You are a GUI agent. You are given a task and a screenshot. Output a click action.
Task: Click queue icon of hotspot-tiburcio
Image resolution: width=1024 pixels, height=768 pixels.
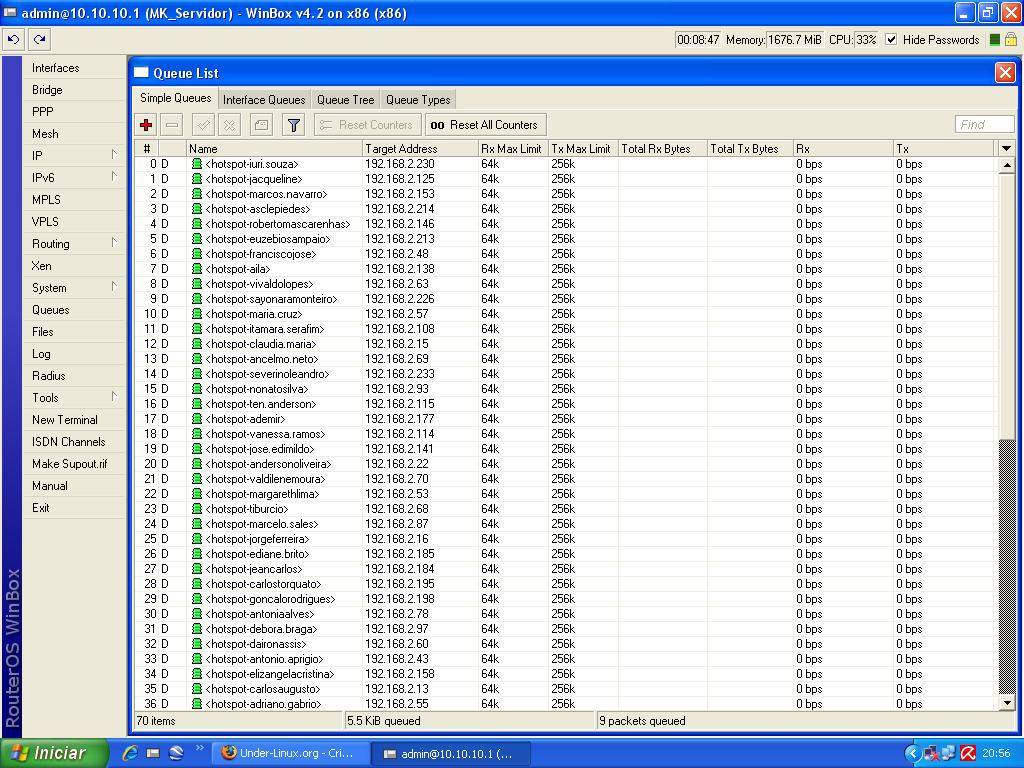click(197, 509)
